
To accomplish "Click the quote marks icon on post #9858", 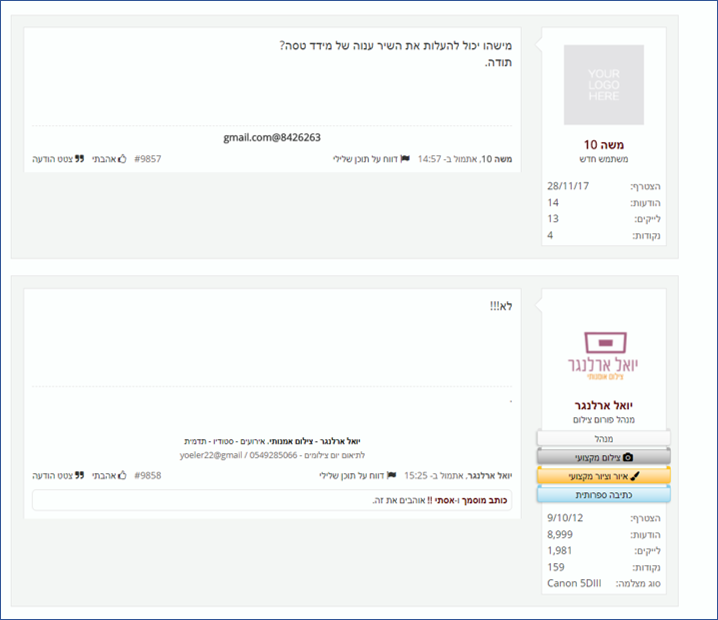I will pos(80,476).
